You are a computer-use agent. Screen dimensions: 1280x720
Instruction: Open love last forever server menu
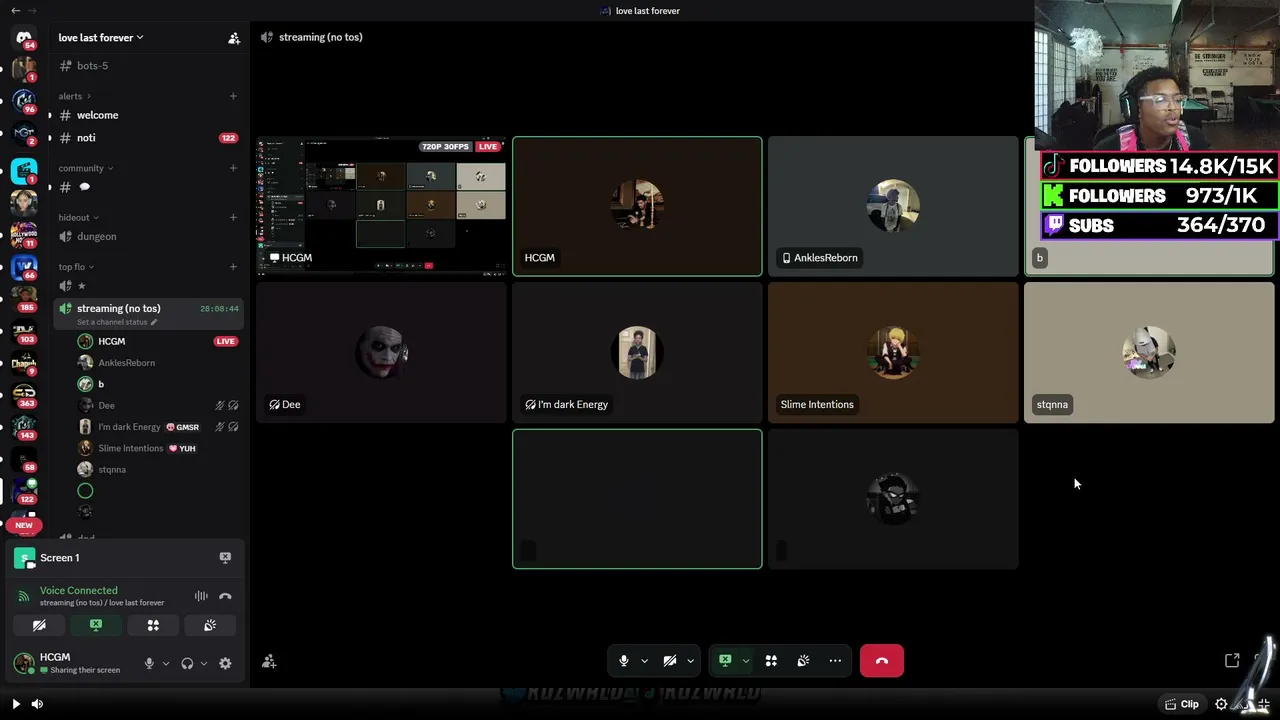click(100, 38)
